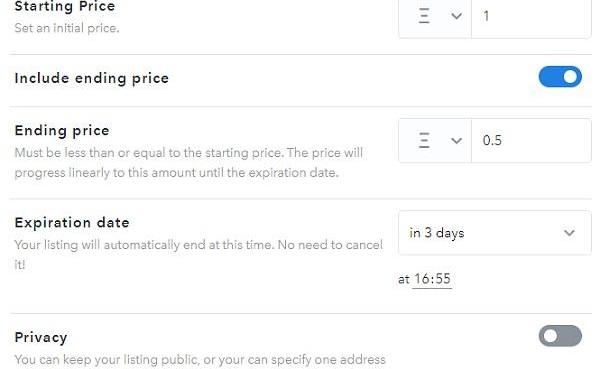The image size is (600, 369).
Task: Click the Starting Price amount field
Action: coord(532,18)
